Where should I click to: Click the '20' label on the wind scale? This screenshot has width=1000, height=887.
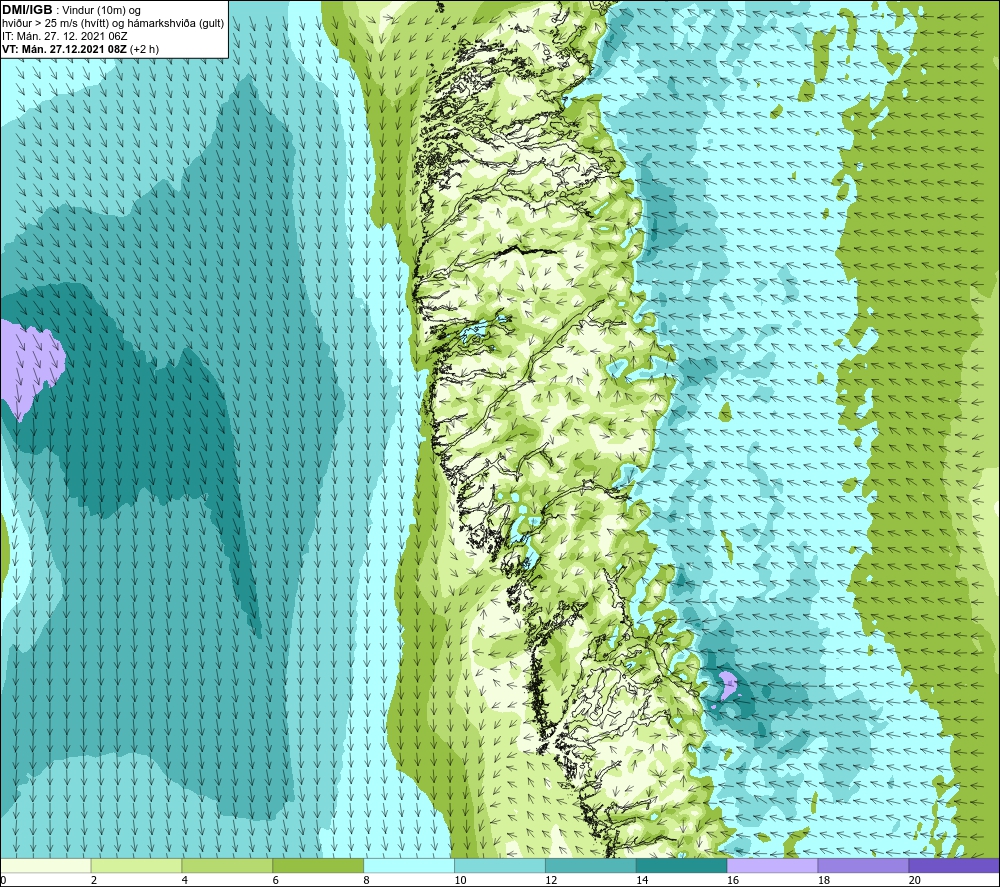pos(915,880)
